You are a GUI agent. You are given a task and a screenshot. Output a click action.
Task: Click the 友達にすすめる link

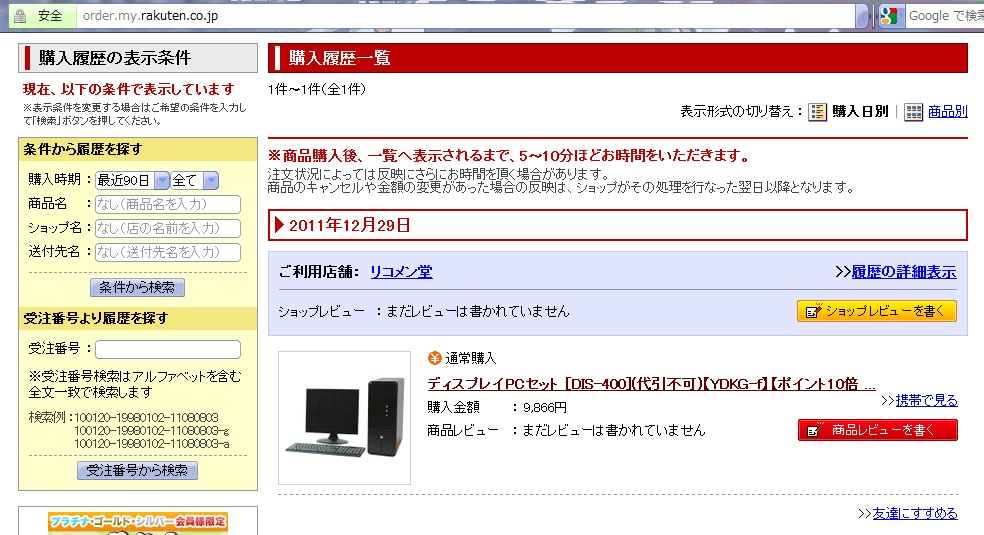coord(914,513)
